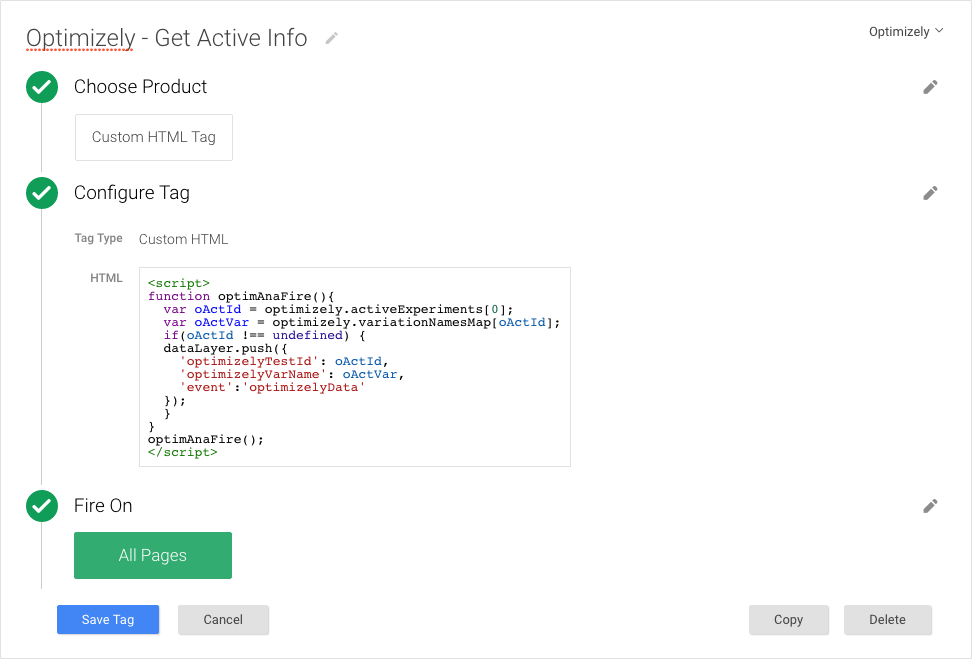The width and height of the screenshot is (972, 659).
Task: Save the tag
Action: [108, 619]
